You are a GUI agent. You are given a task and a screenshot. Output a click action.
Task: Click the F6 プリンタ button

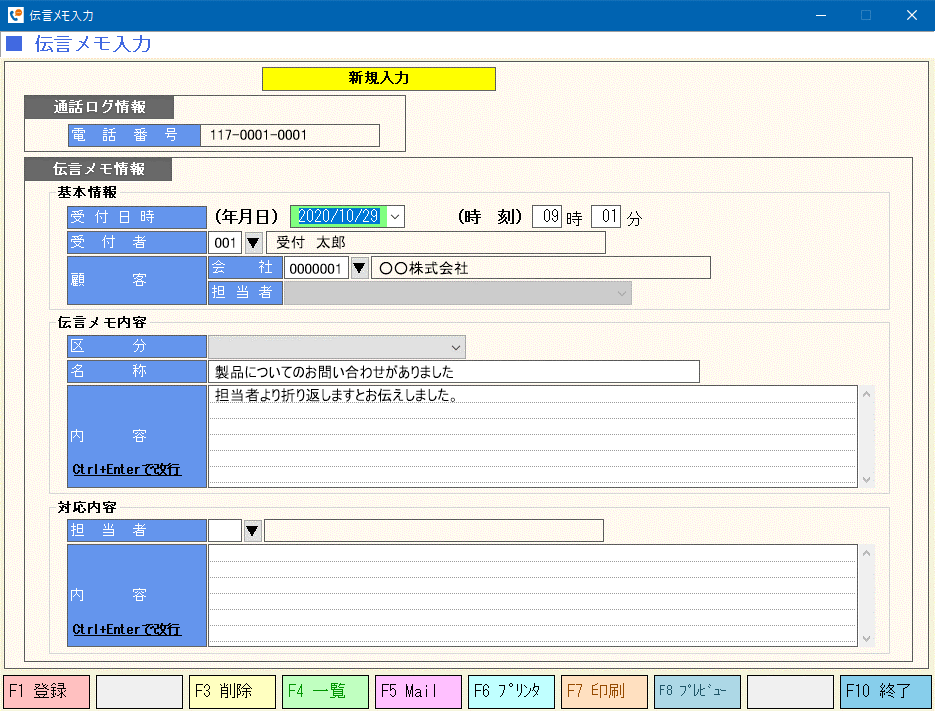coord(512,691)
